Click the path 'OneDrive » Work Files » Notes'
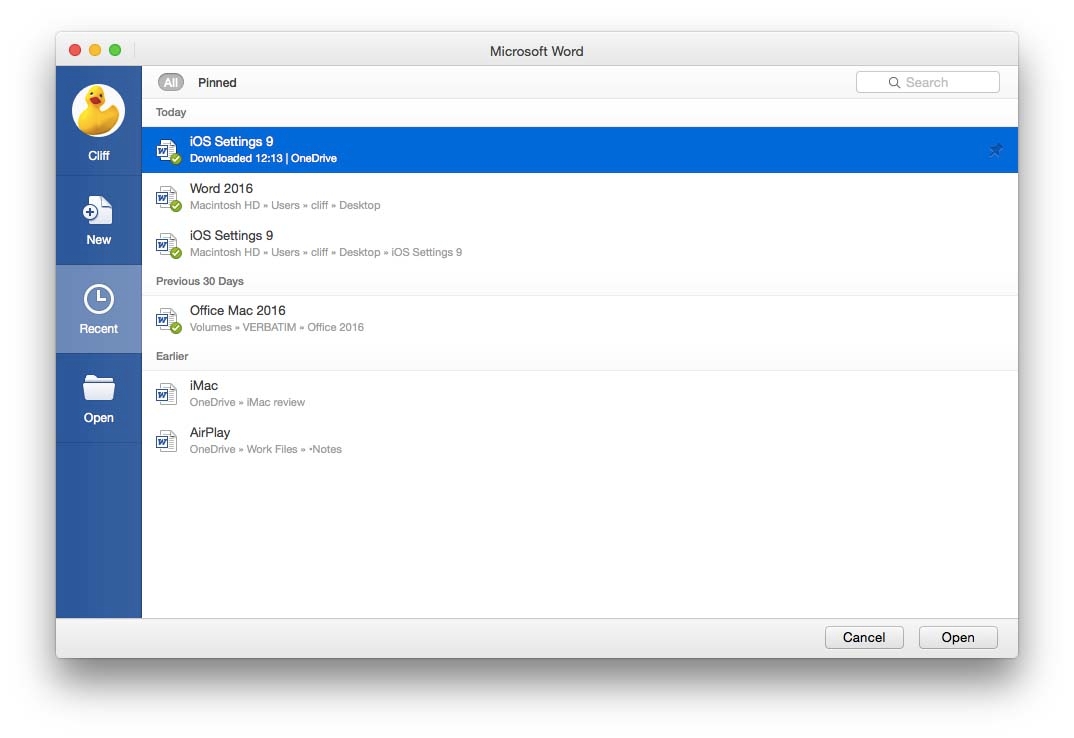The width and height of the screenshot is (1074, 738). (x=266, y=450)
